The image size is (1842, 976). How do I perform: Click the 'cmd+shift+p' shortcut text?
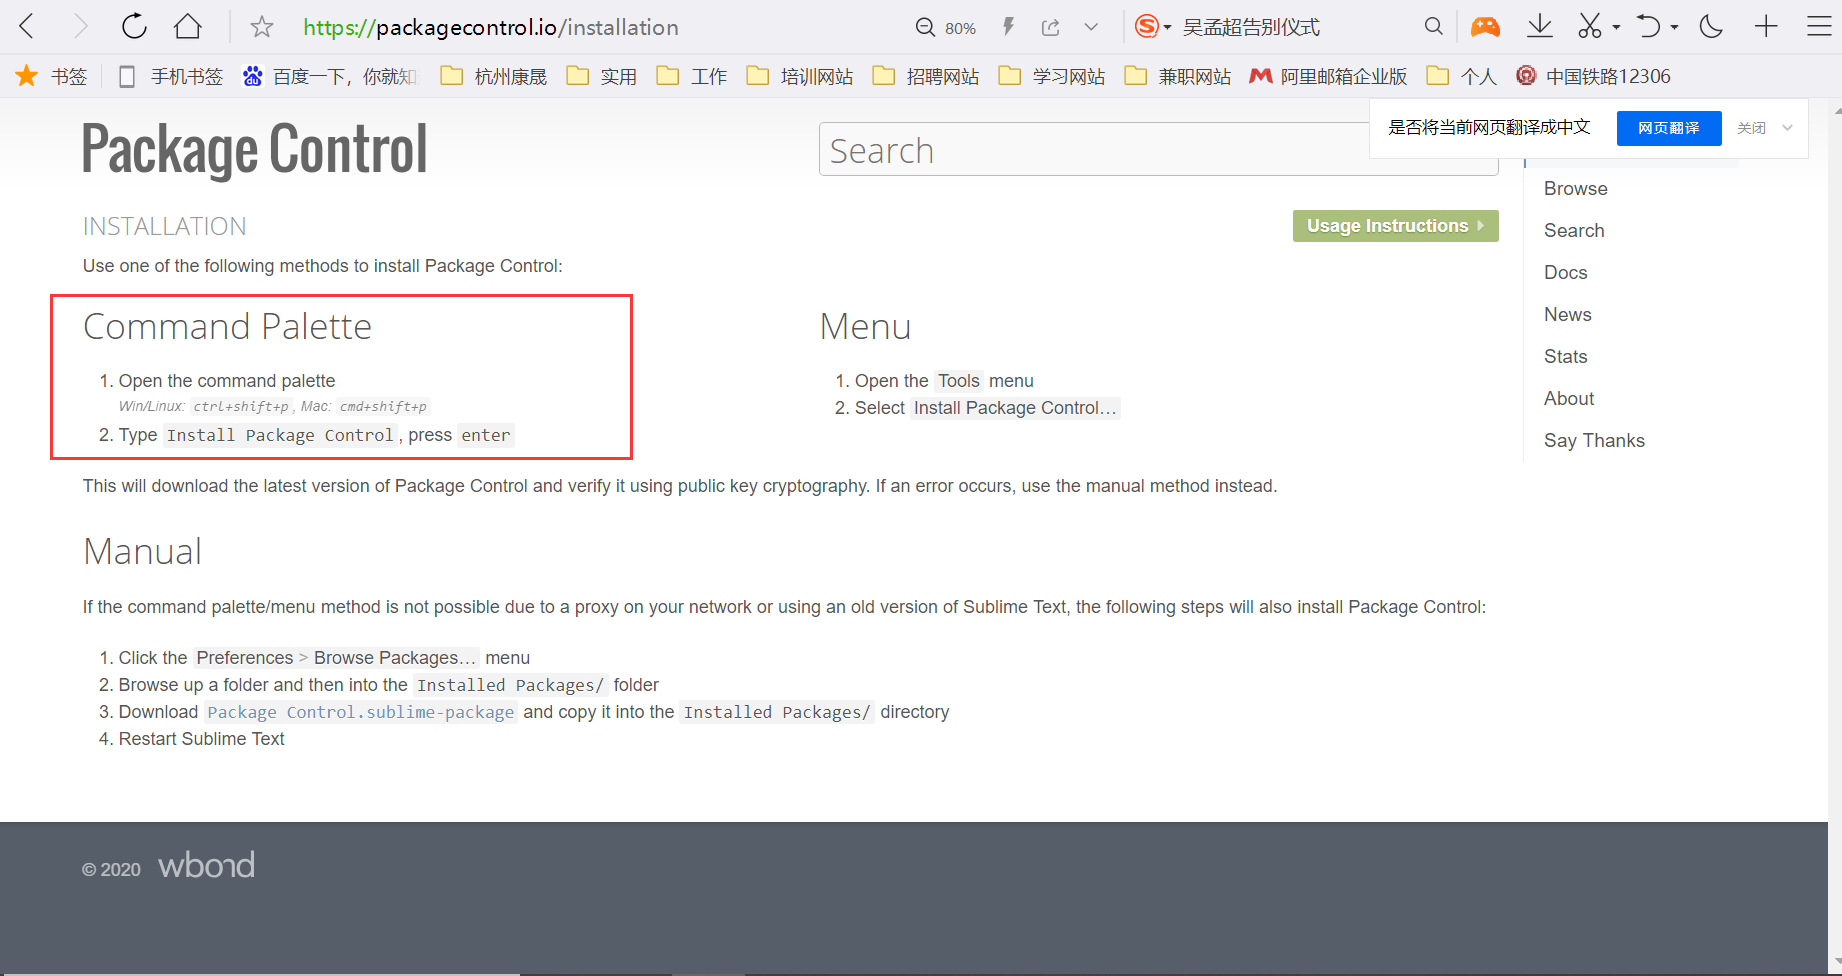point(383,407)
